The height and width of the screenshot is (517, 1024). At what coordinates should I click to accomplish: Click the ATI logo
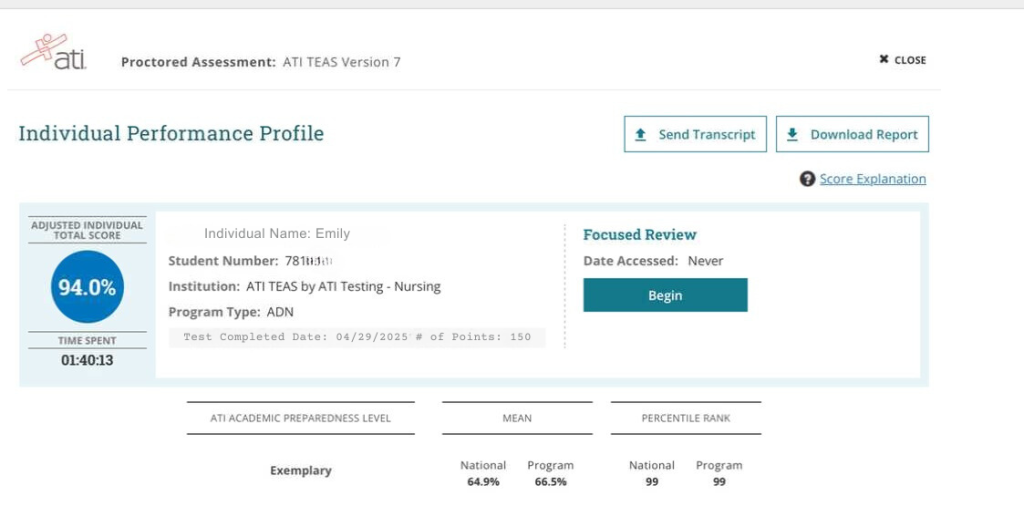coord(53,52)
